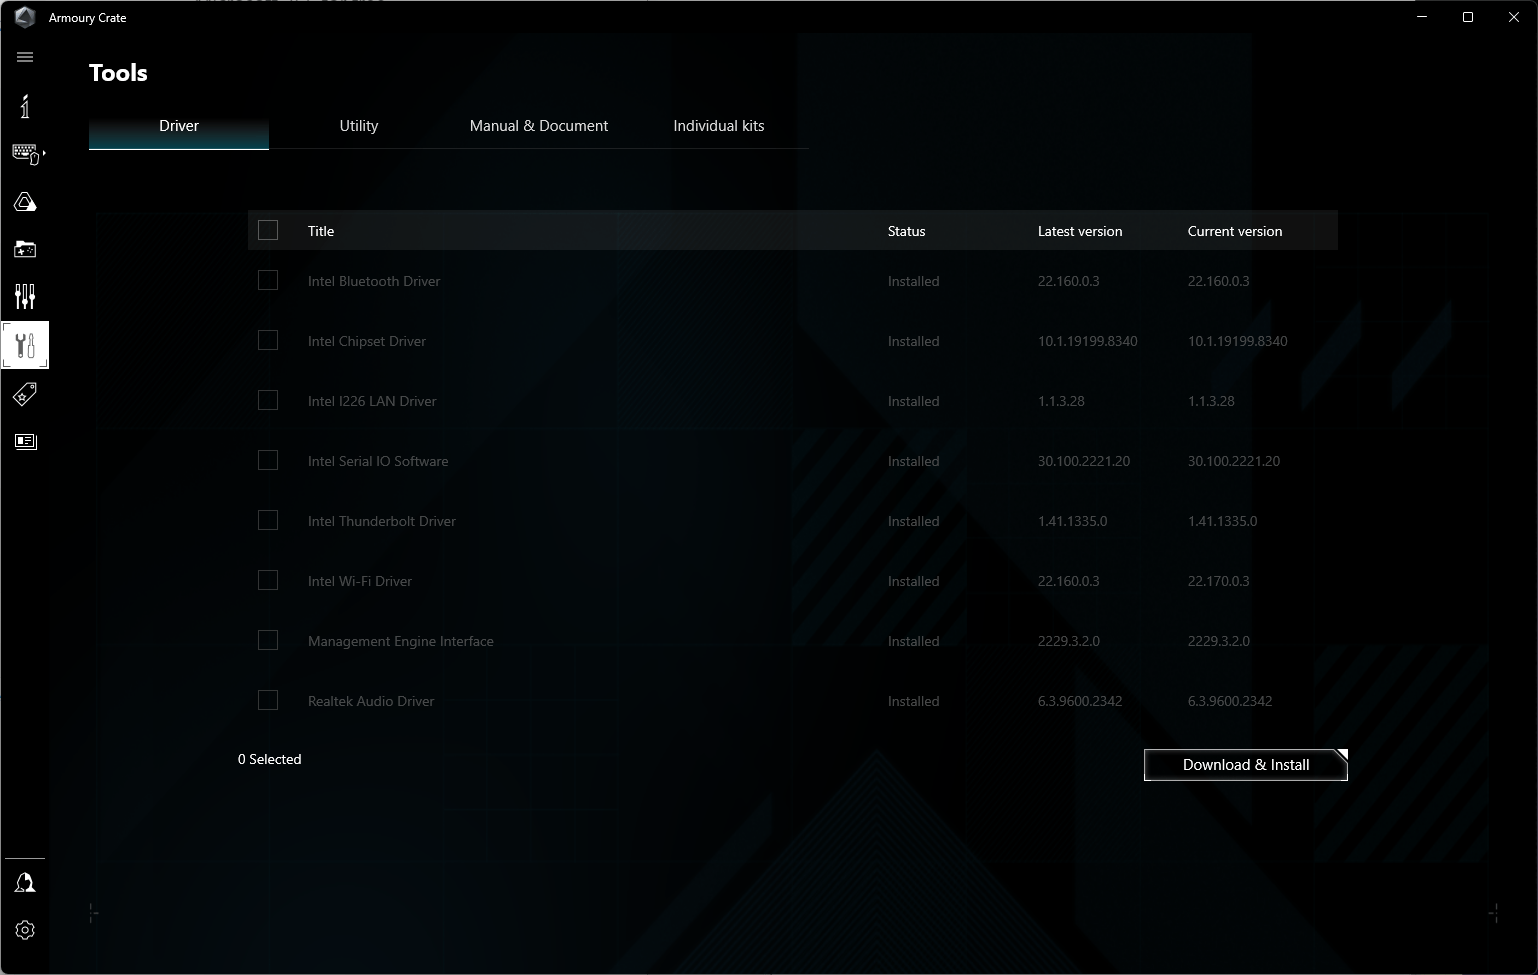Click I226 LAN current version 1.1.3.28
Screen dimensions: 1538x975
[x=1211, y=401]
